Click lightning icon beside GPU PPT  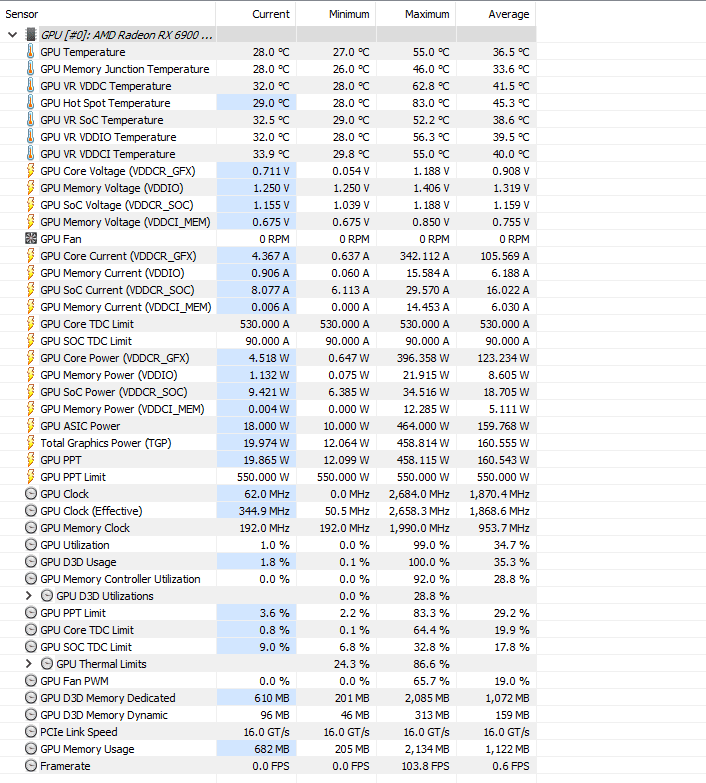(30, 459)
